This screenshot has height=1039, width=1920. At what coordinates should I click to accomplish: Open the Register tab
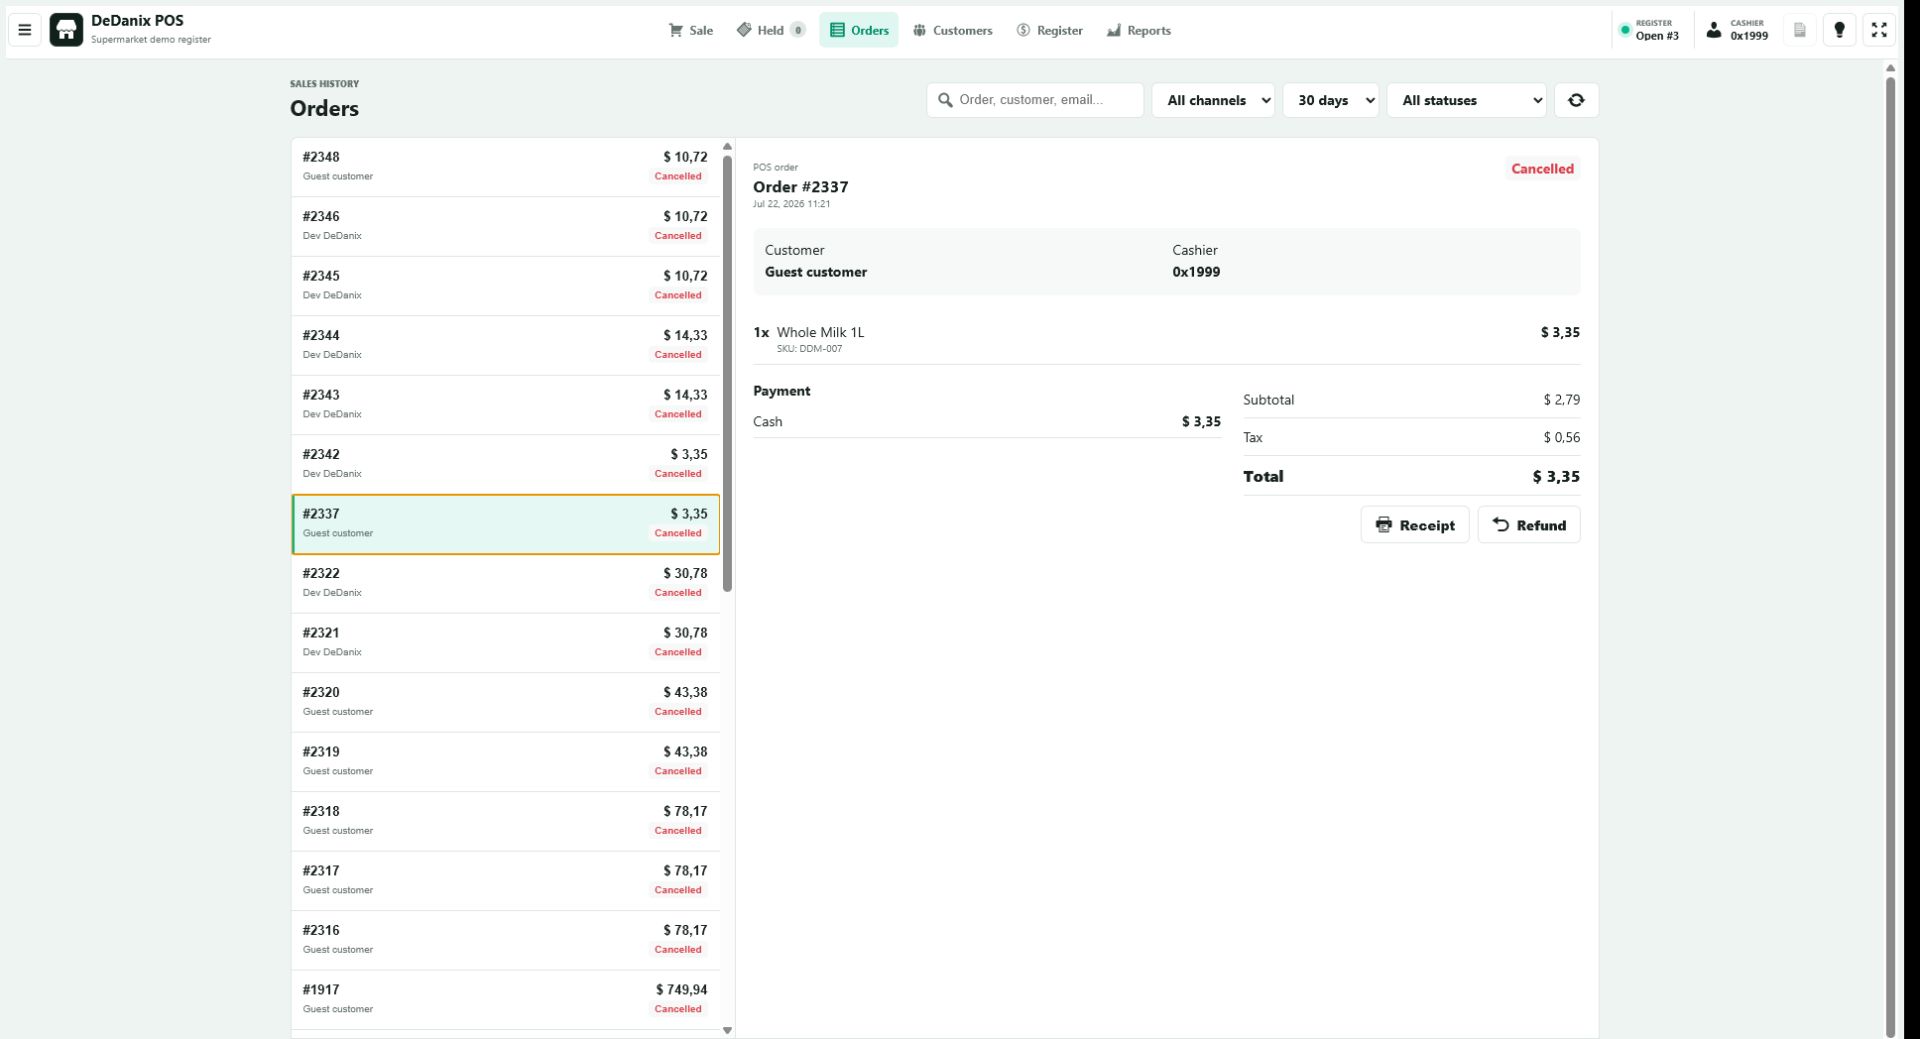coord(1049,30)
